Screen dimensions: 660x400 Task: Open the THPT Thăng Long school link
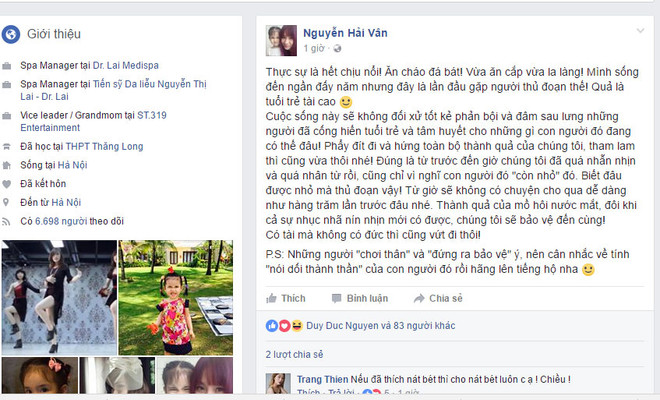tap(104, 146)
